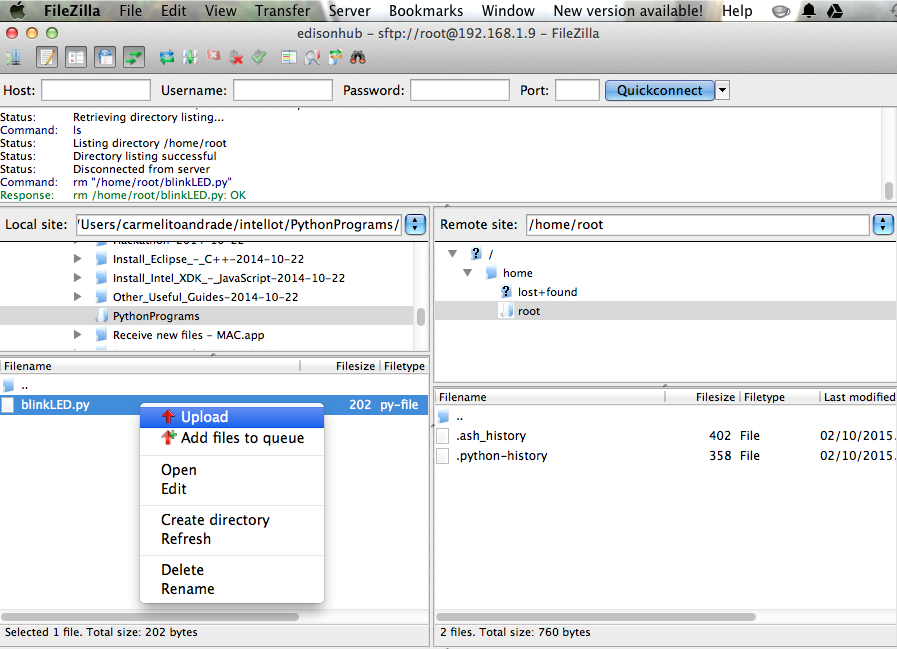
Task: Choose Edit in the context menu
Action: pos(232,489)
